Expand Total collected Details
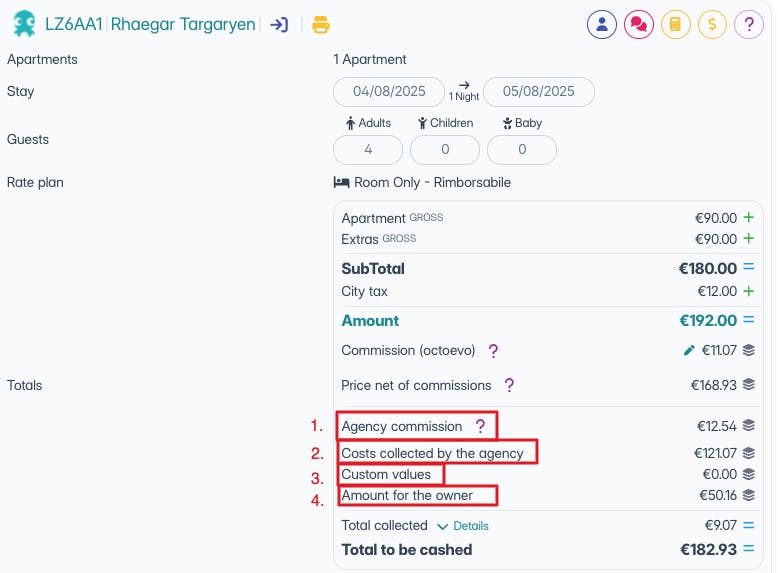This screenshot has height=573, width=778. (x=463, y=526)
